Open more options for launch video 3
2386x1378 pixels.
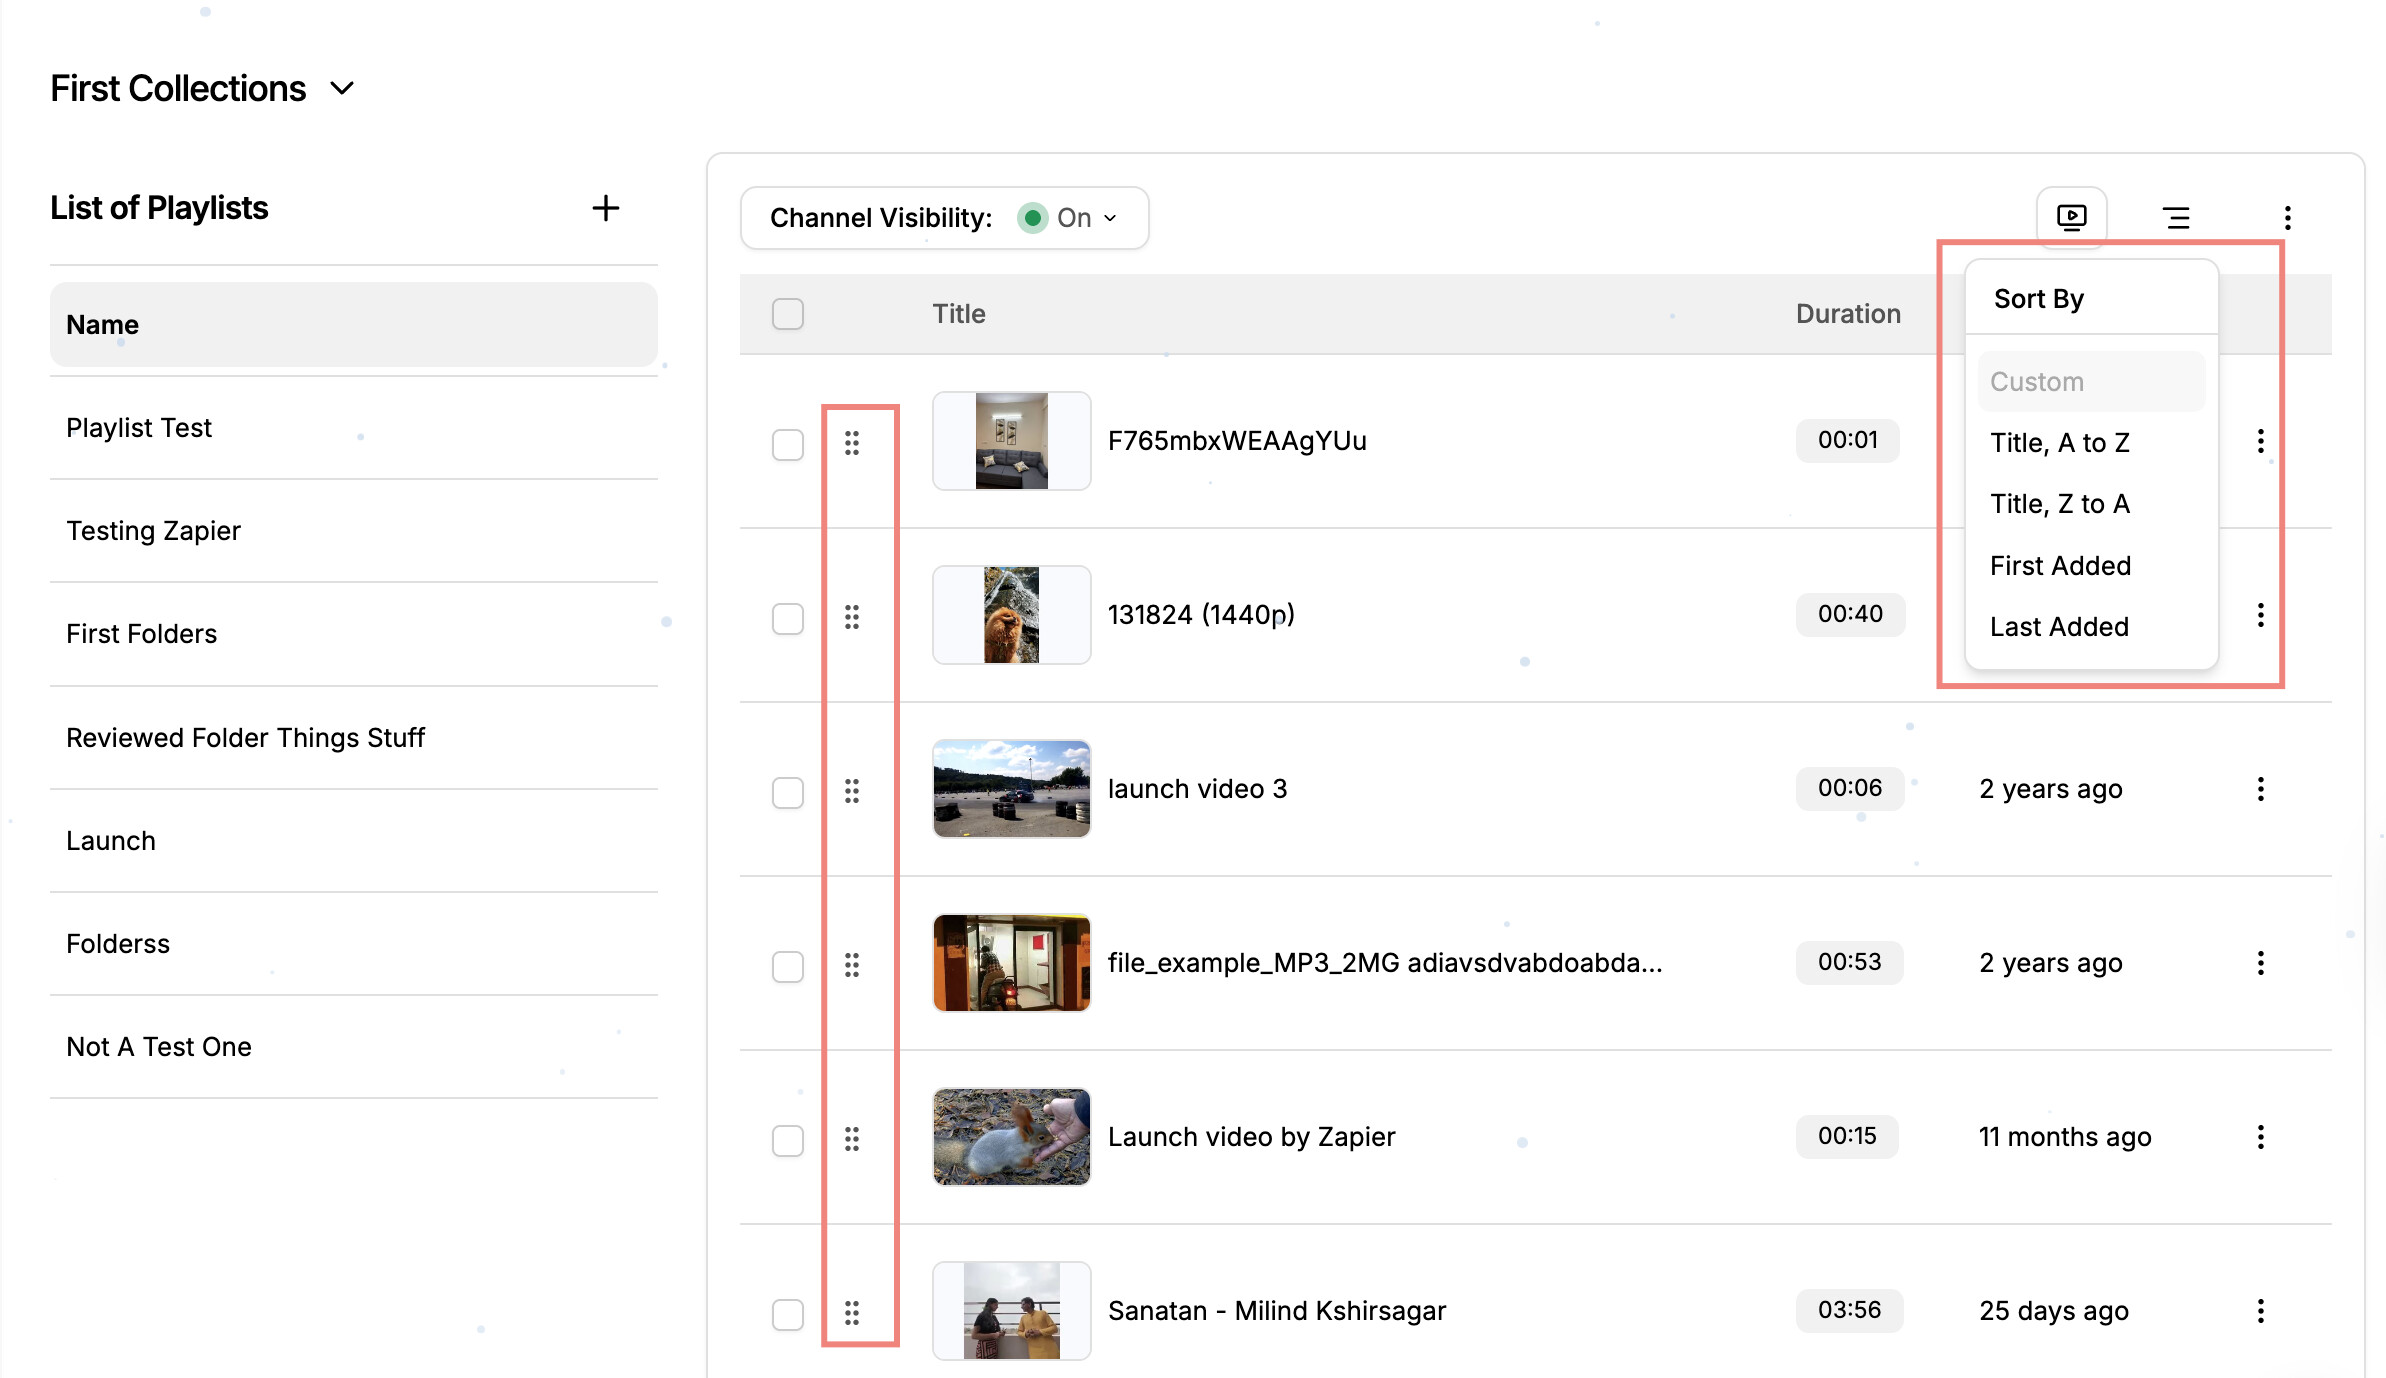pos(2260,789)
